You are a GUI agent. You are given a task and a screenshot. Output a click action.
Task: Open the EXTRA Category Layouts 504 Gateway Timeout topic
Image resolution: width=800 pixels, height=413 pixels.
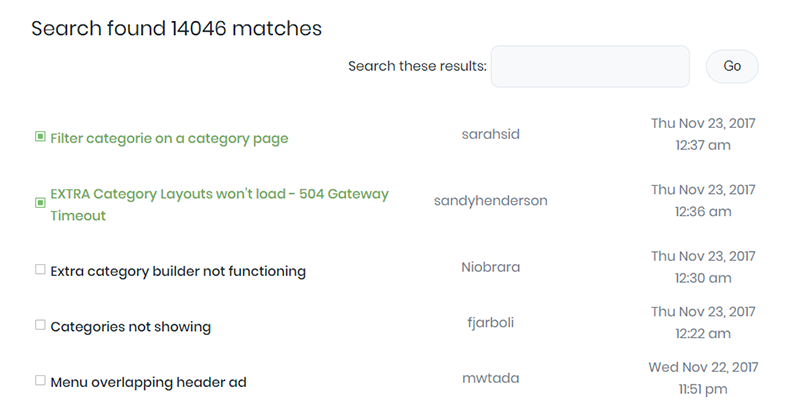pos(219,205)
